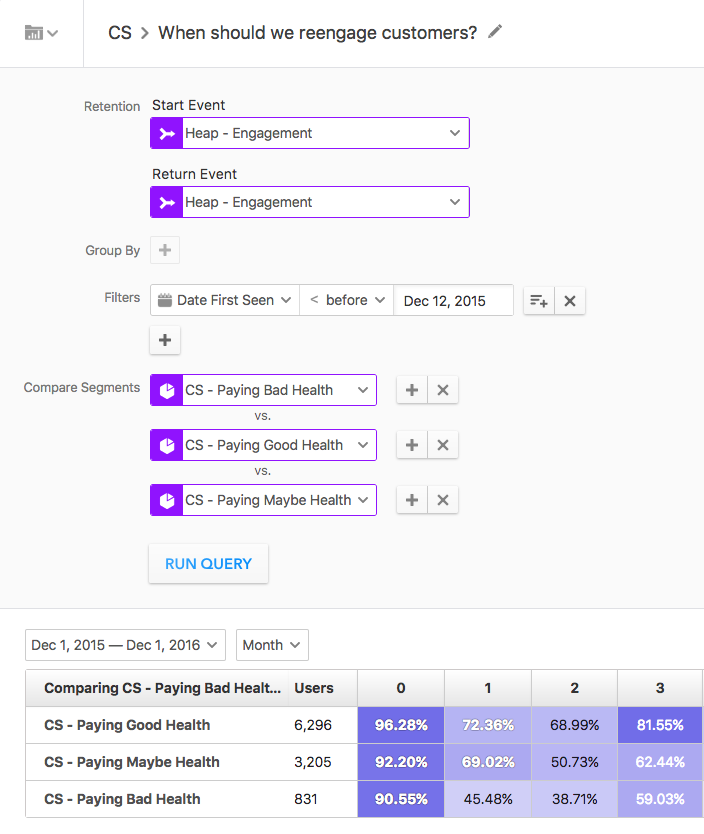This screenshot has width=704, height=834.
Task: Select the CS - Paying Bad Health table row label
Action: coord(122,799)
